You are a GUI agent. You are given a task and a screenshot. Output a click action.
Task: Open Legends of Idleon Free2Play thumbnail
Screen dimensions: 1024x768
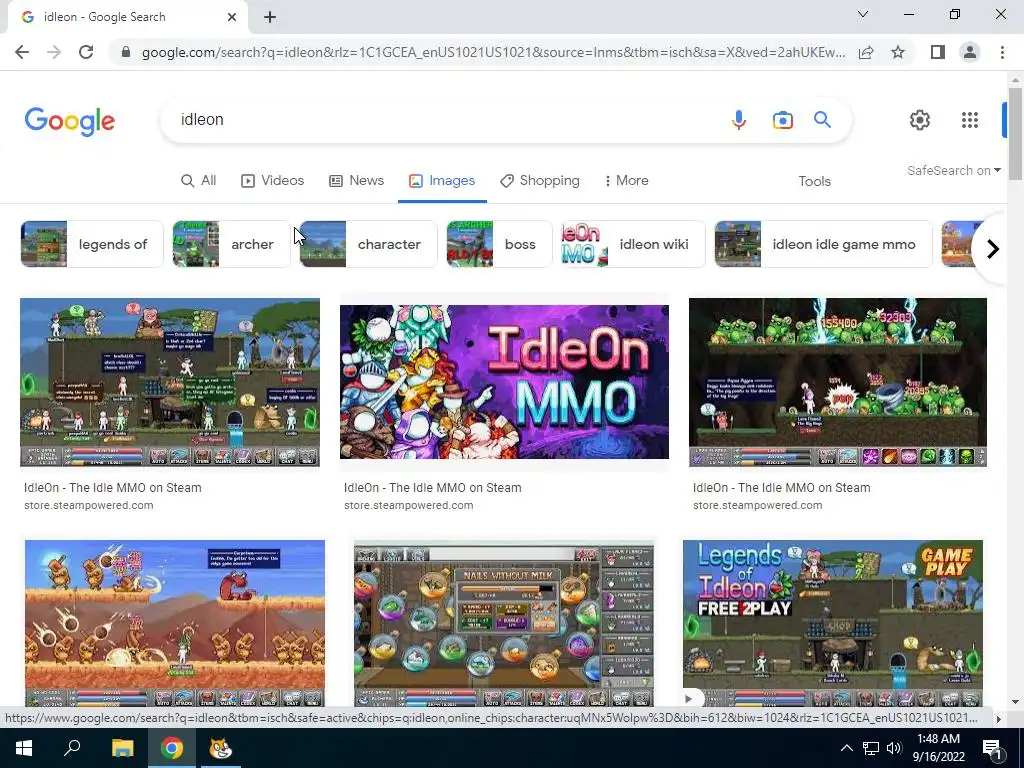tap(833, 623)
